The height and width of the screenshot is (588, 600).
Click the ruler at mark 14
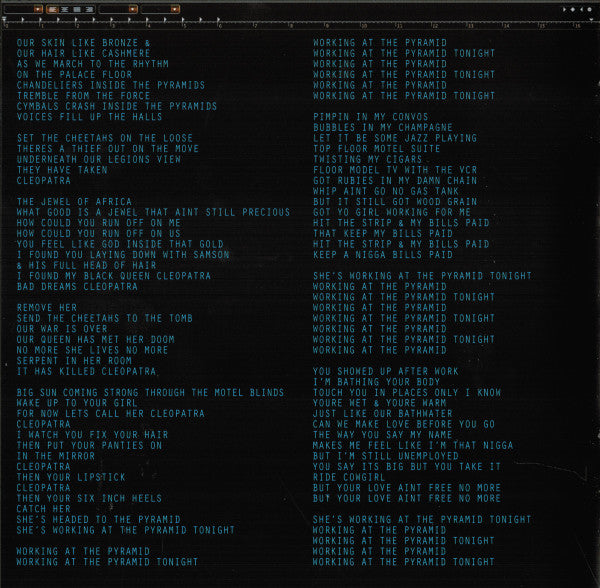[x=506, y=25]
